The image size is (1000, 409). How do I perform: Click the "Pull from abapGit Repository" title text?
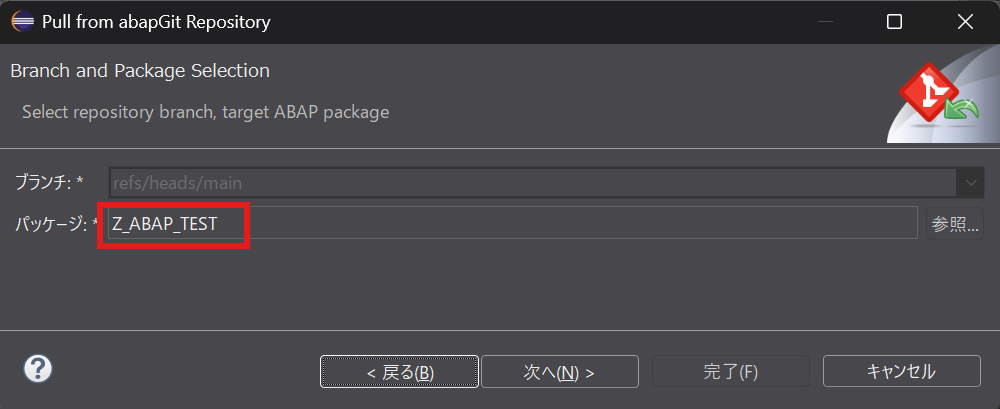point(156,21)
